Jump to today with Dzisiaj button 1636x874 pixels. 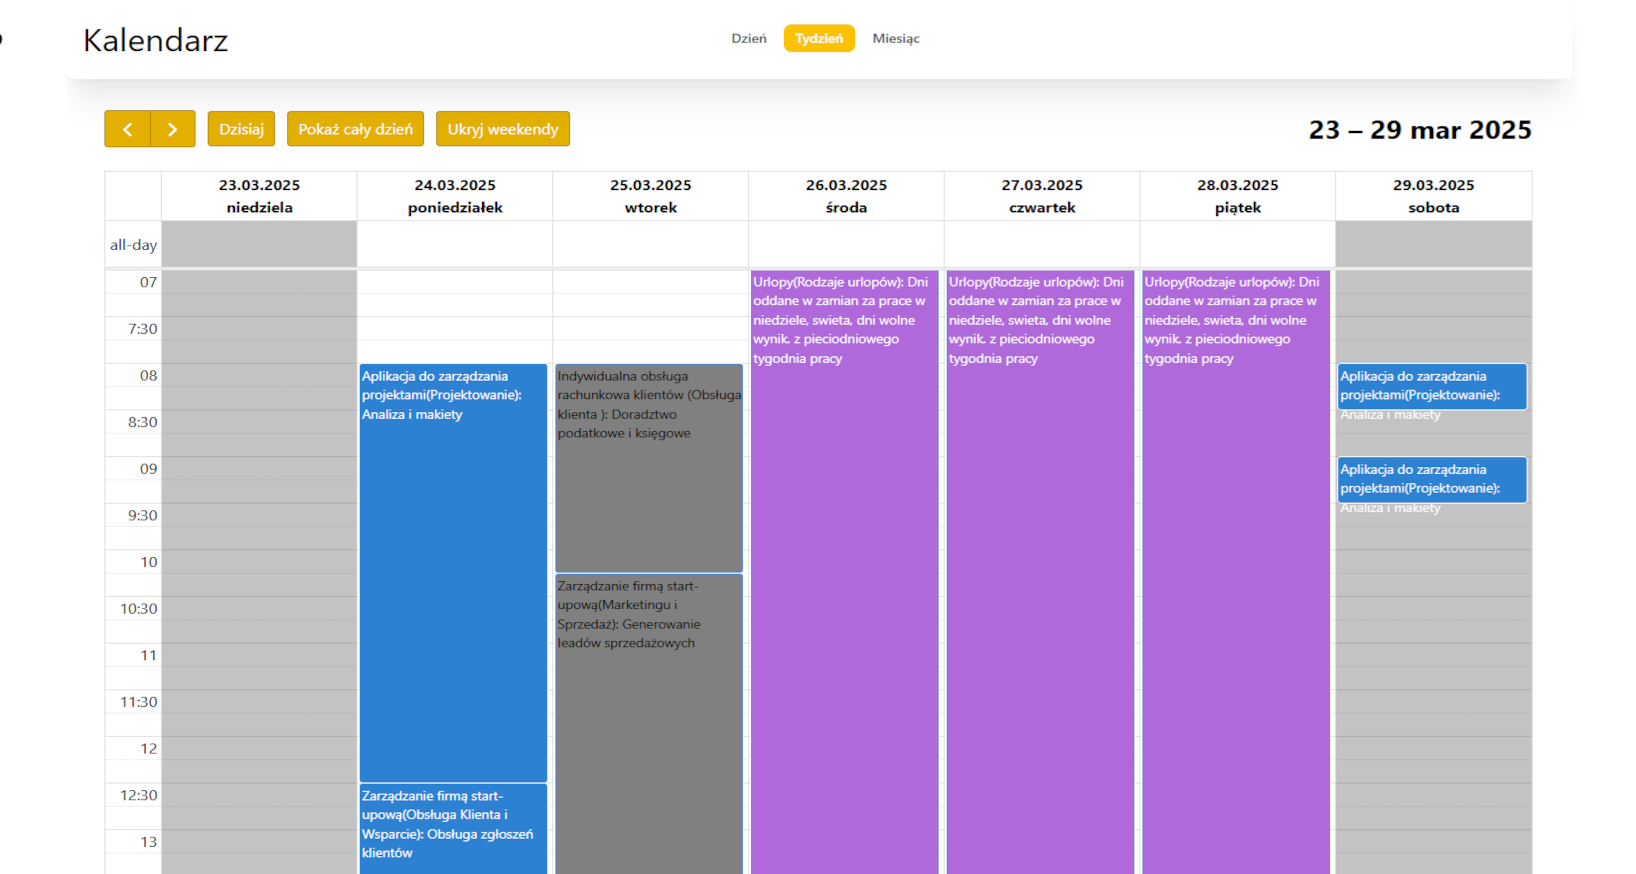coord(241,129)
